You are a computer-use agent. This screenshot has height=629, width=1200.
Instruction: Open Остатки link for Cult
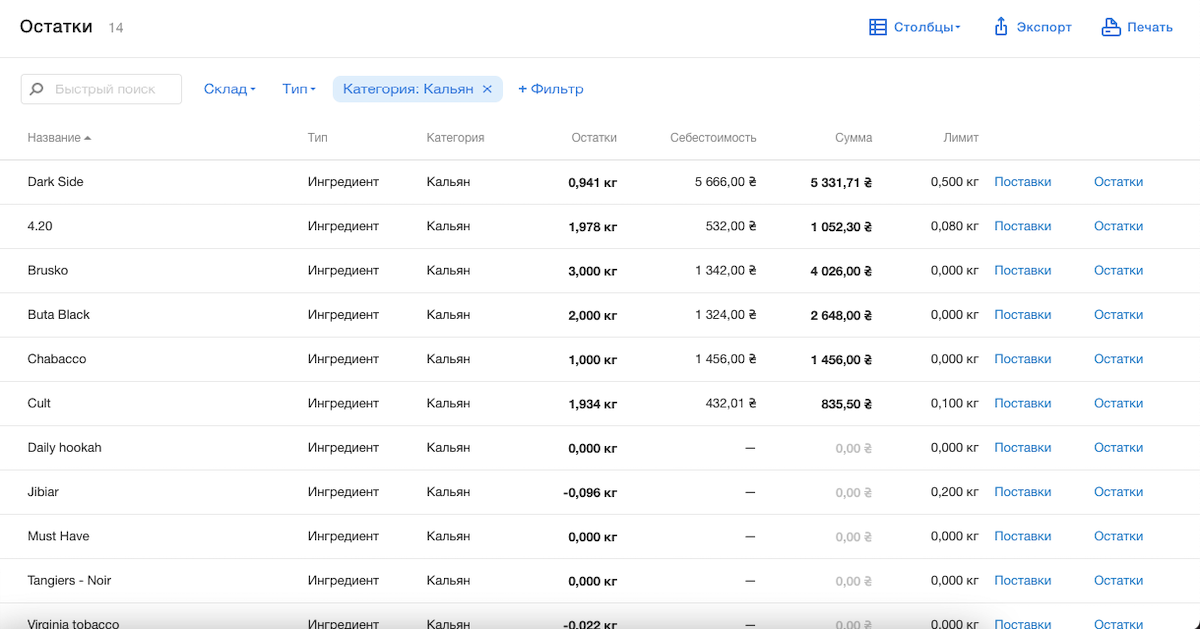click(x=1118, y=403)
